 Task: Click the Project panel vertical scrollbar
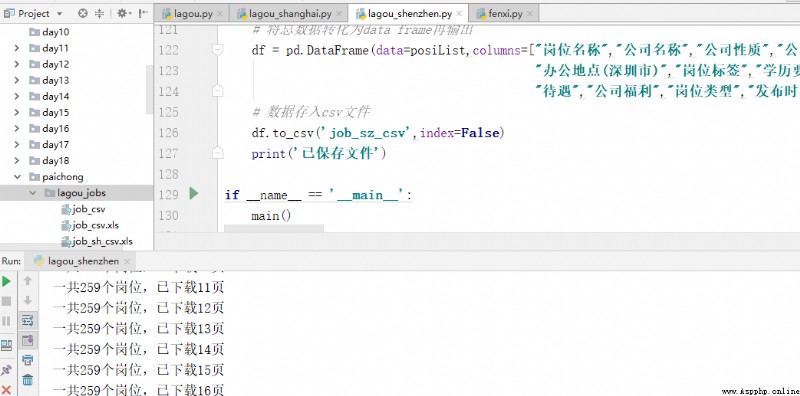click(149, 89)
